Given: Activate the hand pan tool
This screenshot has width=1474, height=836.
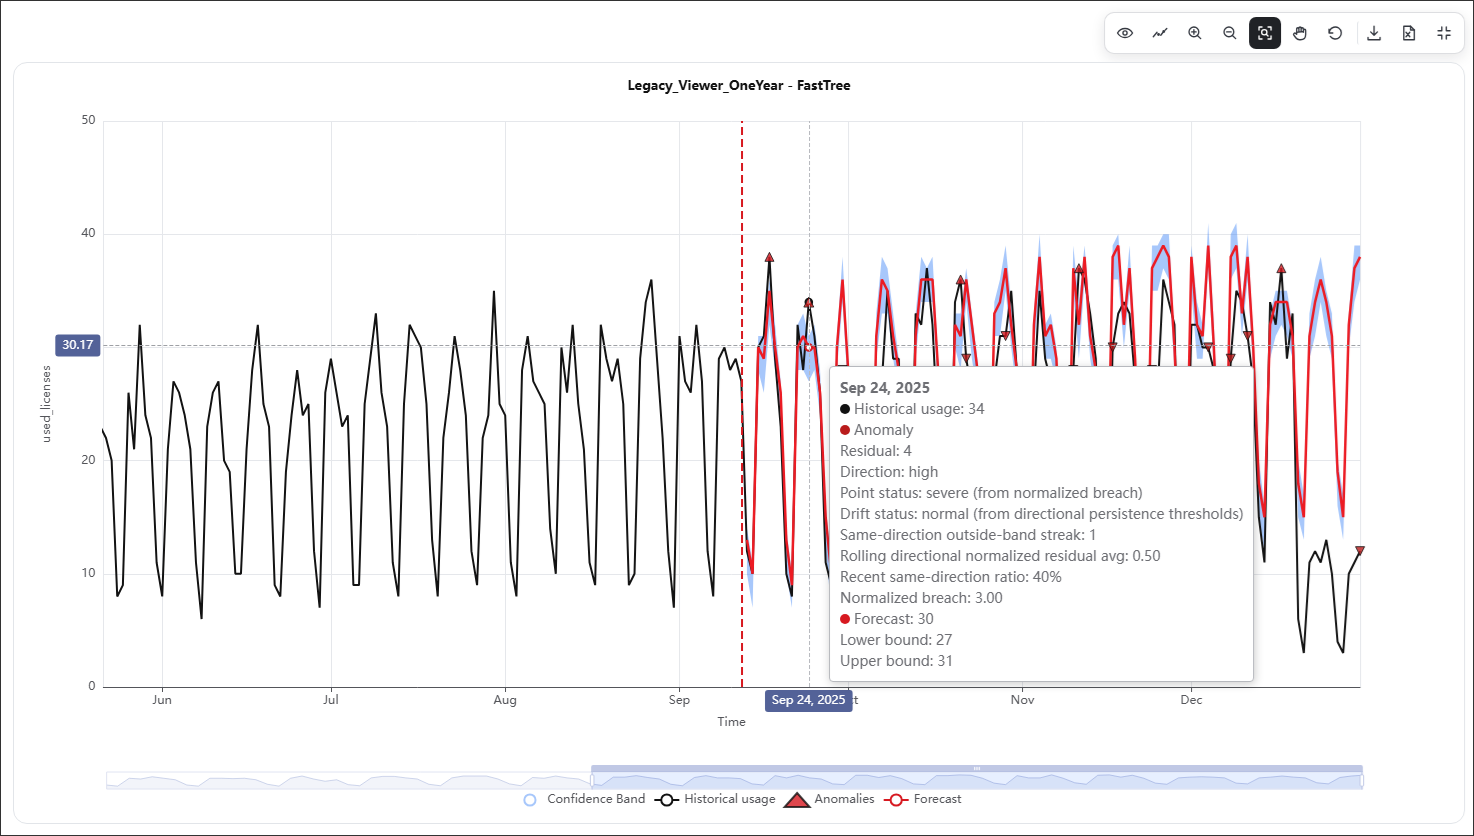Looking at the screenshot, I should pos(1300,33).
